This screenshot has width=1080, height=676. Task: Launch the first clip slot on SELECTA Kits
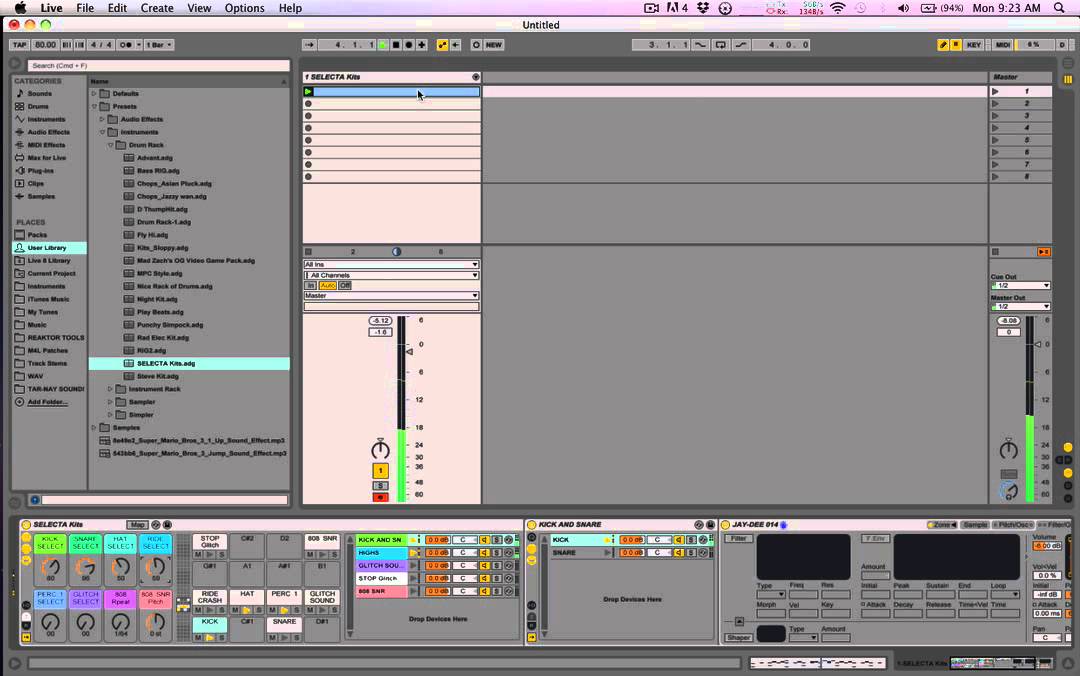click(x=309, y=92)
